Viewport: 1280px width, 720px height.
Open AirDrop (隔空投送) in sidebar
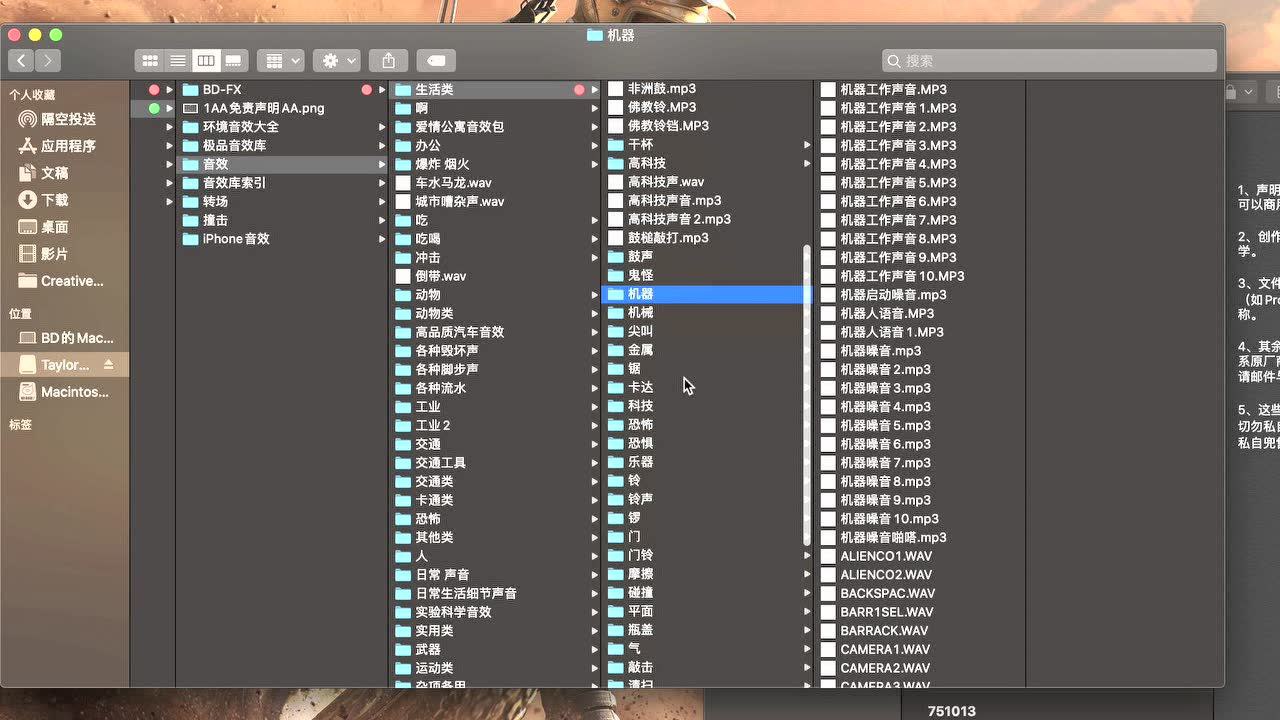[x=68, y=119]
